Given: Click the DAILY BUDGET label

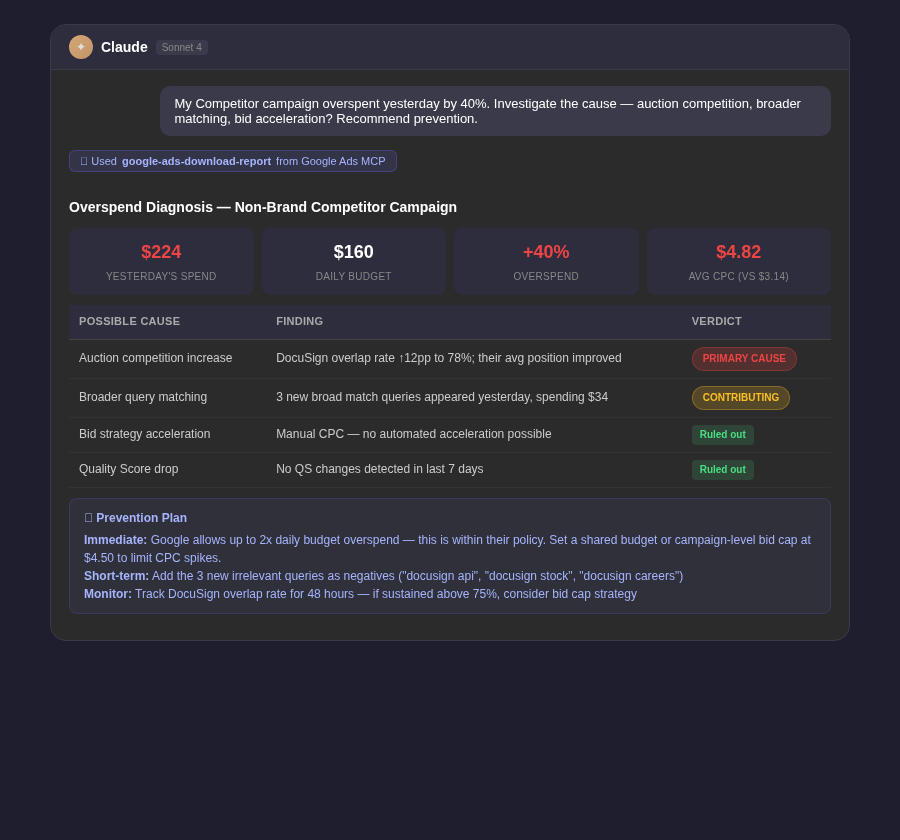Looking at the screenshot, I should pyautogui.click(x=354, y=276).
